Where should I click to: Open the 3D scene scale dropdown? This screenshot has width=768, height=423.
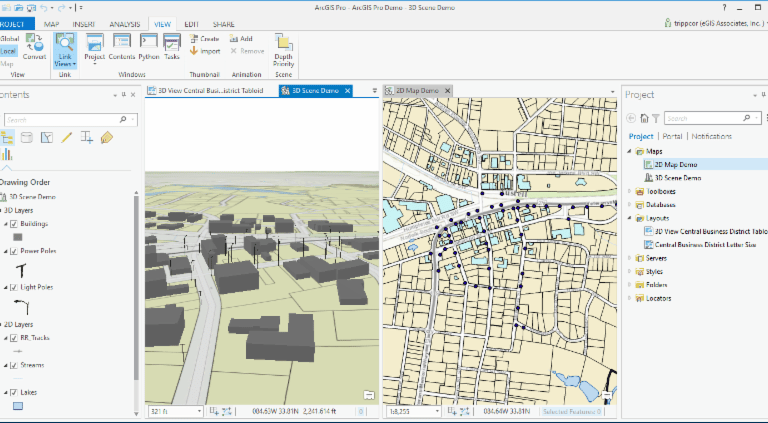(200, 411)
